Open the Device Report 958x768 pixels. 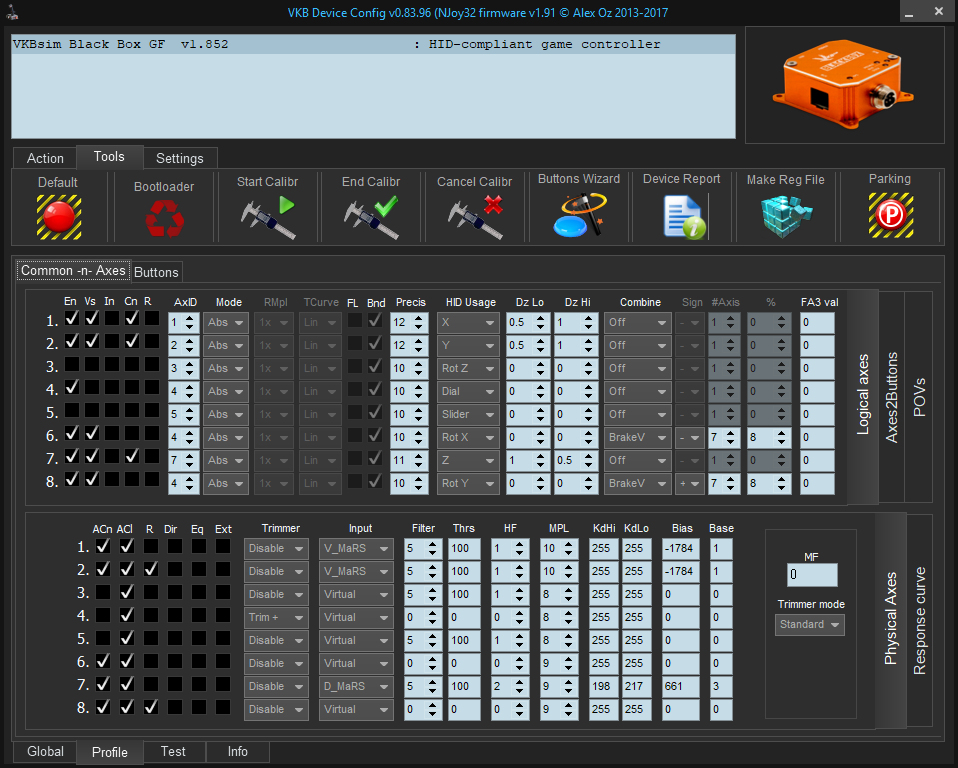(683, 216)
